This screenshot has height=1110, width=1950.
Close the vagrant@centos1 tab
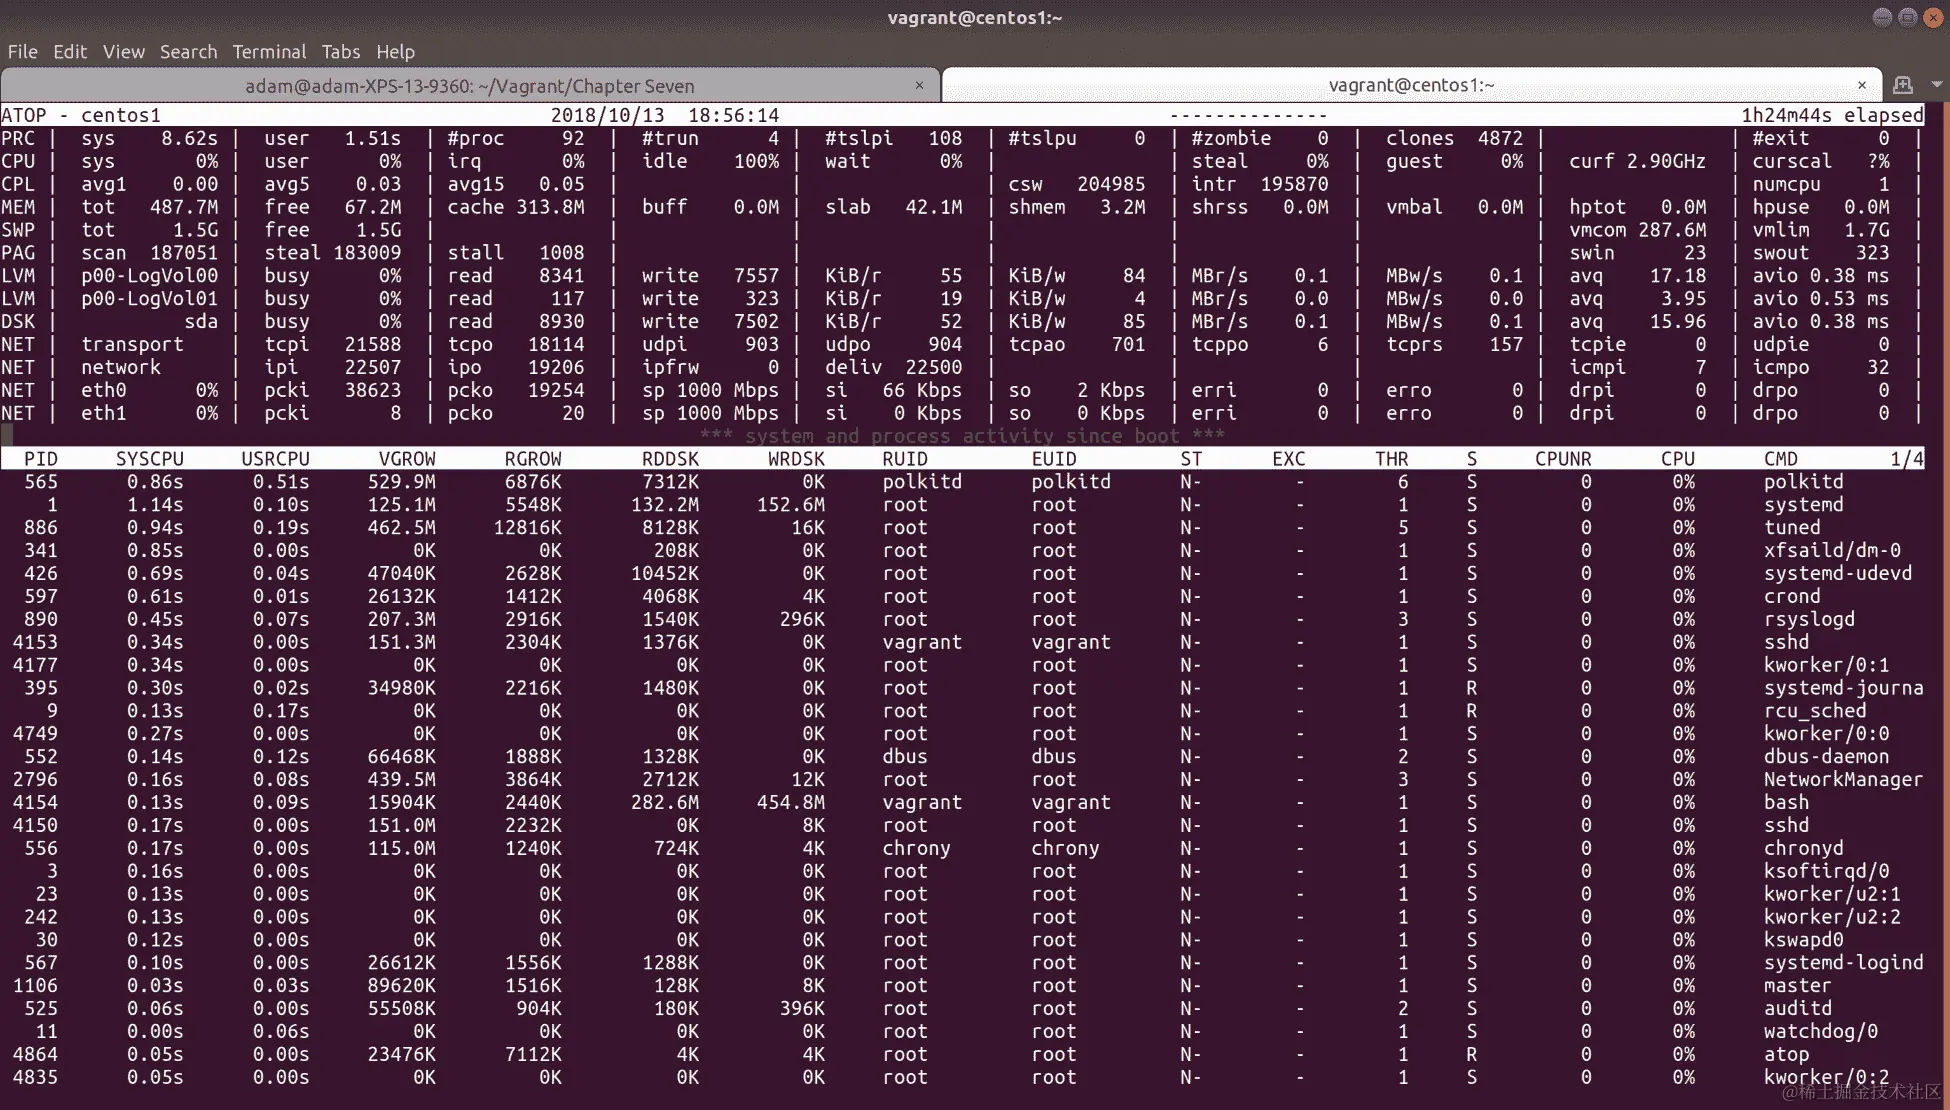1861,85
